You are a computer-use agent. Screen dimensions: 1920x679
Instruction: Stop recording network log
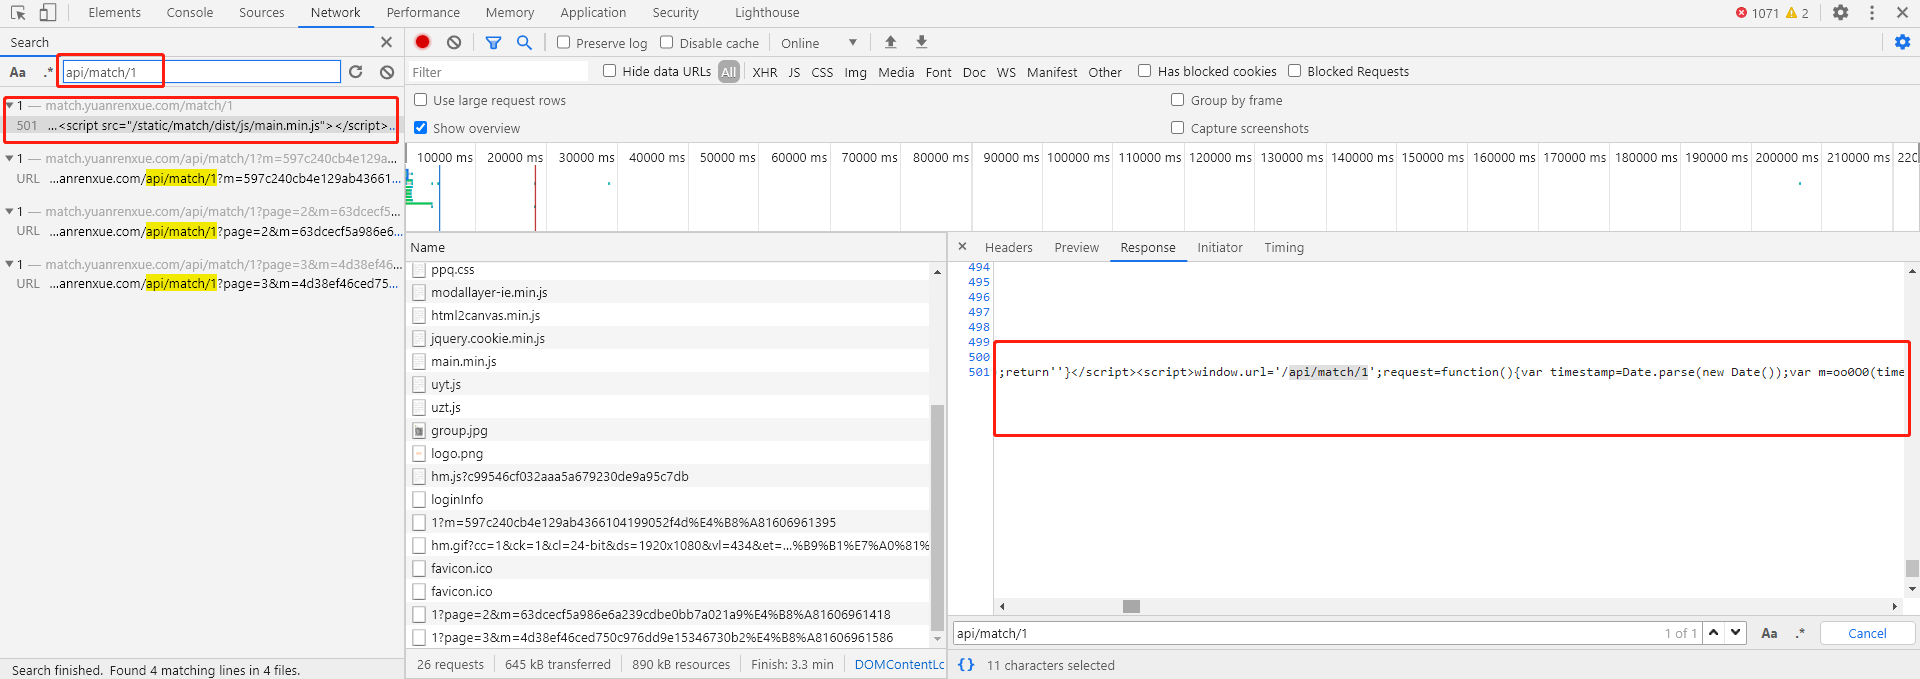(423, 42)
